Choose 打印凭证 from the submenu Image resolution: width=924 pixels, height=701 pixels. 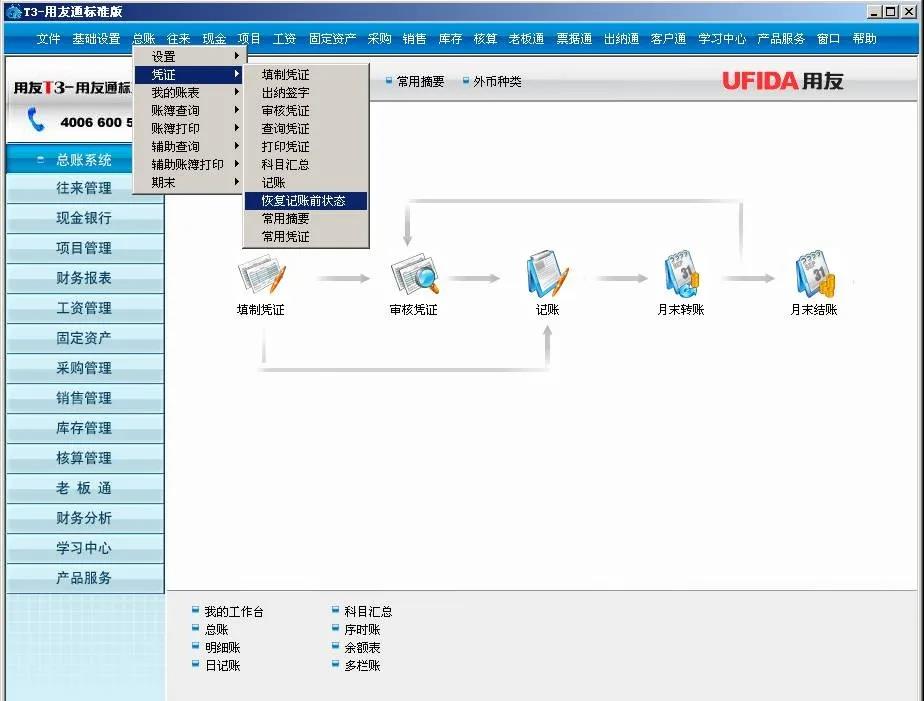click(x=306, y=146)
